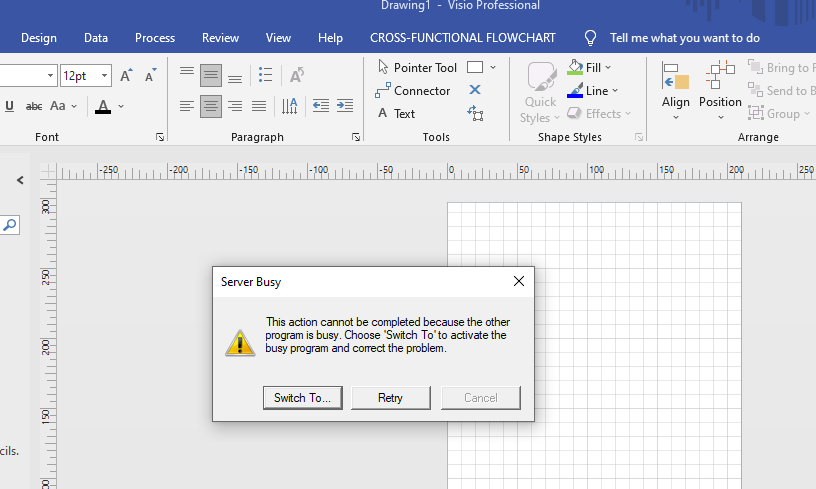Screen dimensions: 816x489
Task: Open the Design tab
Action: tap(39, 38)
